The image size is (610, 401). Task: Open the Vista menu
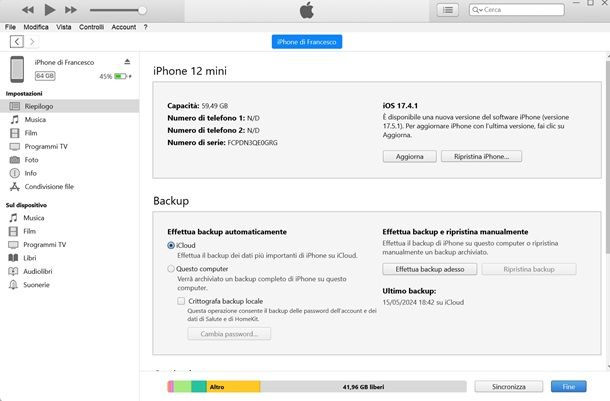(63, 27)
